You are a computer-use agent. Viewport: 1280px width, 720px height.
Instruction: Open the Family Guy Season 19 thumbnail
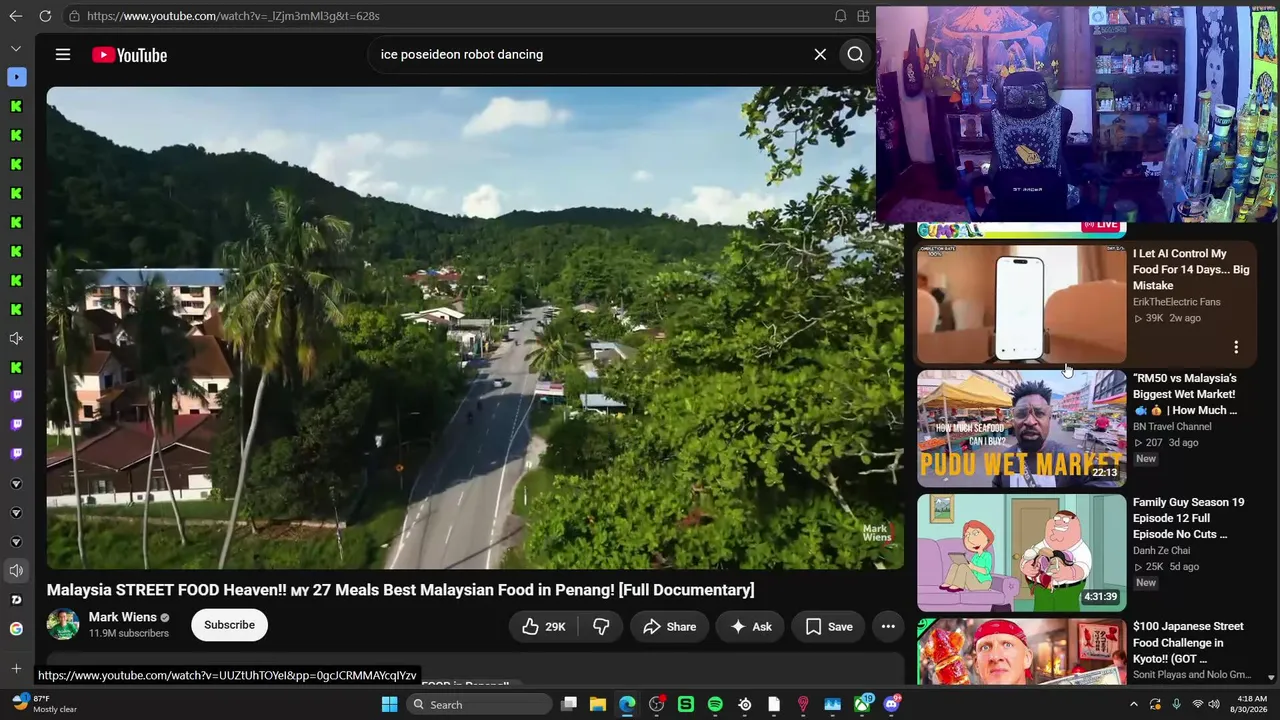coord(1021,553)
